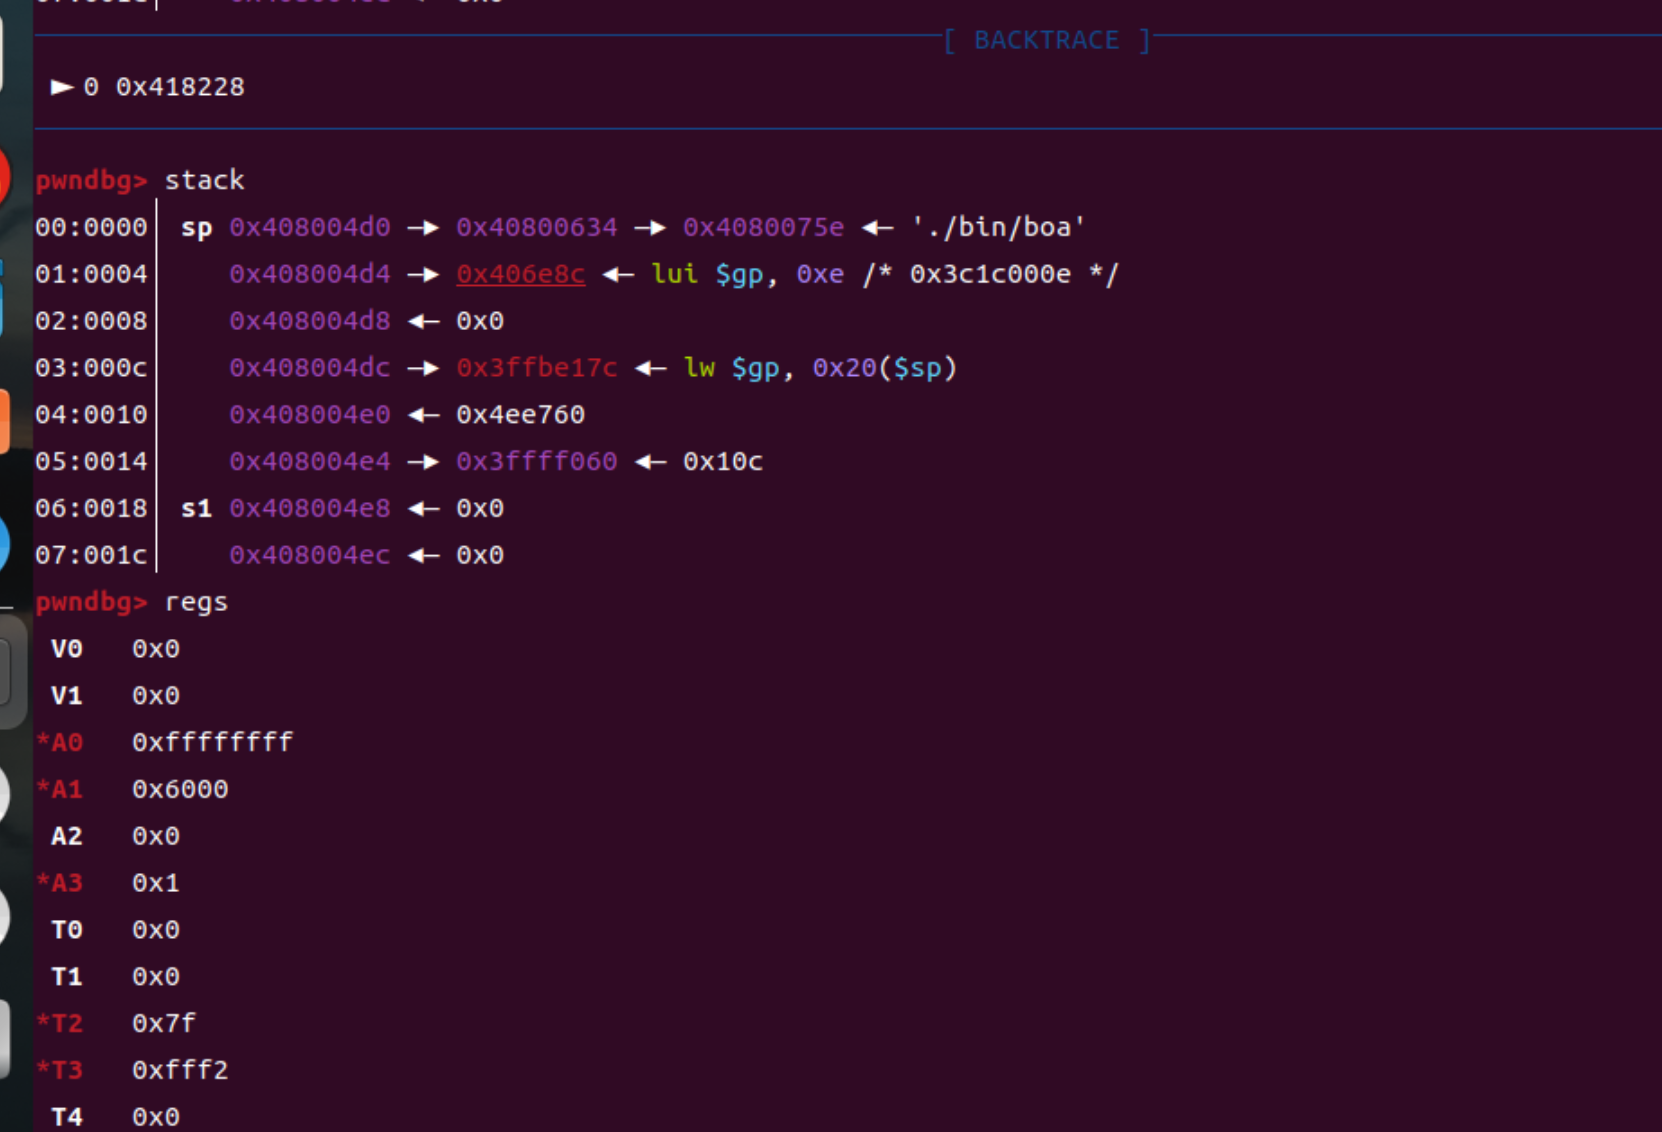The image size is (1662, 1132).
Task: Click the 0x3ffbe17c pointer address
Action: pos(536,368)
